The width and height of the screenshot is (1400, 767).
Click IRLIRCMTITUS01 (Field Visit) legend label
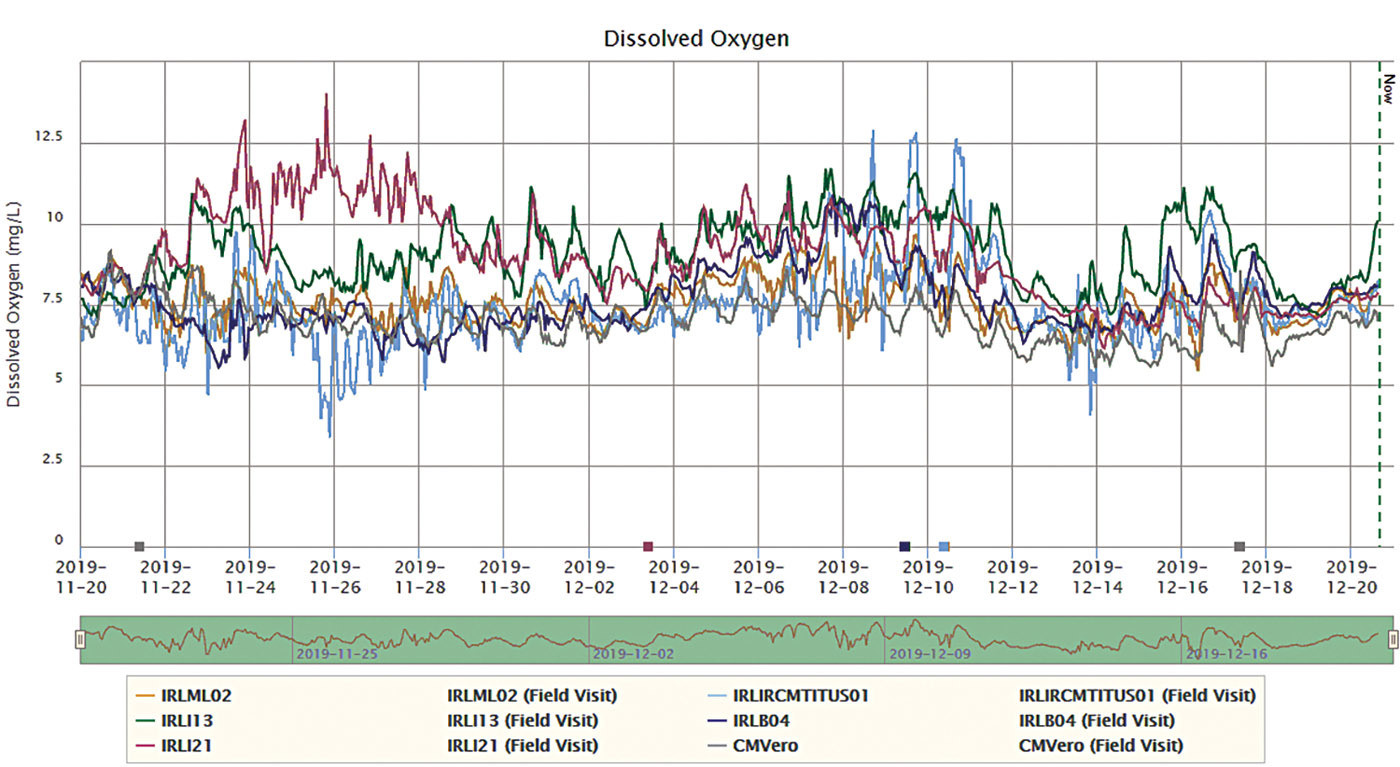click(x=1136, y=695)
